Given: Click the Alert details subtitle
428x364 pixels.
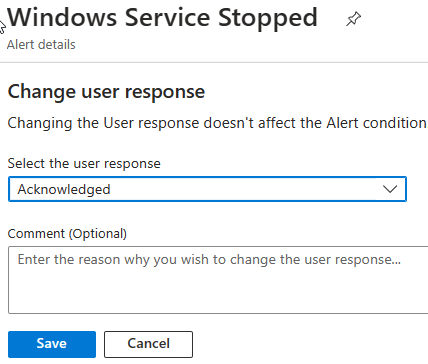Looking at the screenshot, I should (41, 44).
